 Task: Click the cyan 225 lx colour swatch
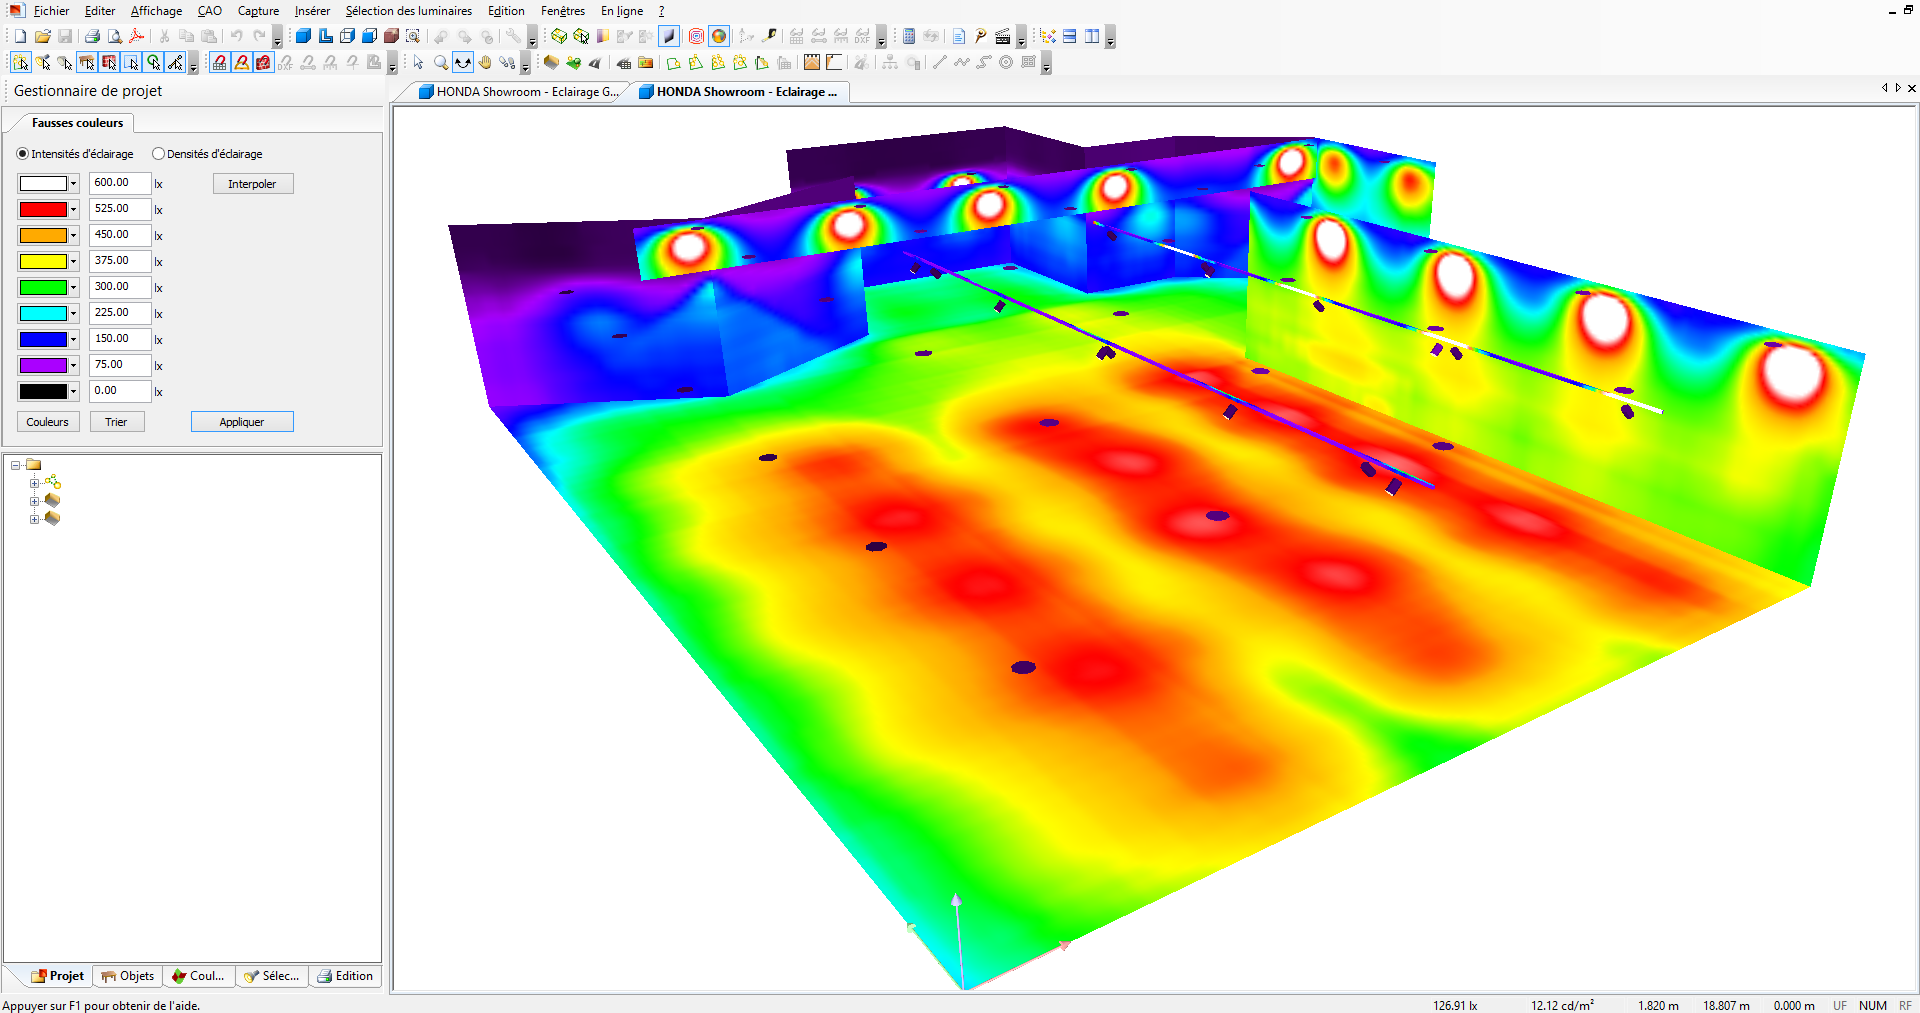[x=44, y=314]
